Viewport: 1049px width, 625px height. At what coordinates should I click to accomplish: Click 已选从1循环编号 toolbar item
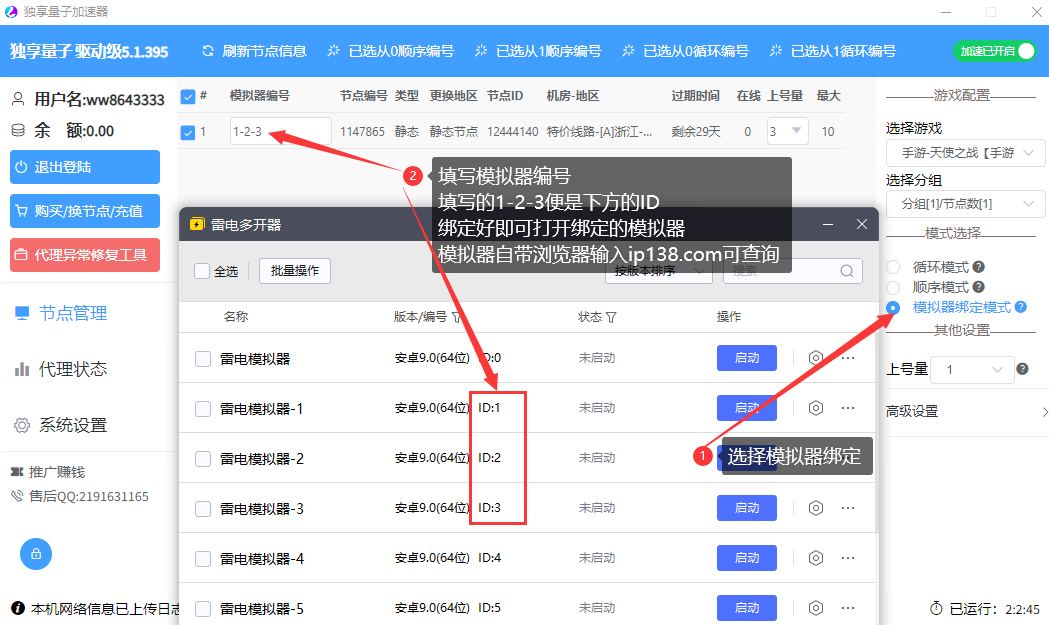[x=833, y=51]
